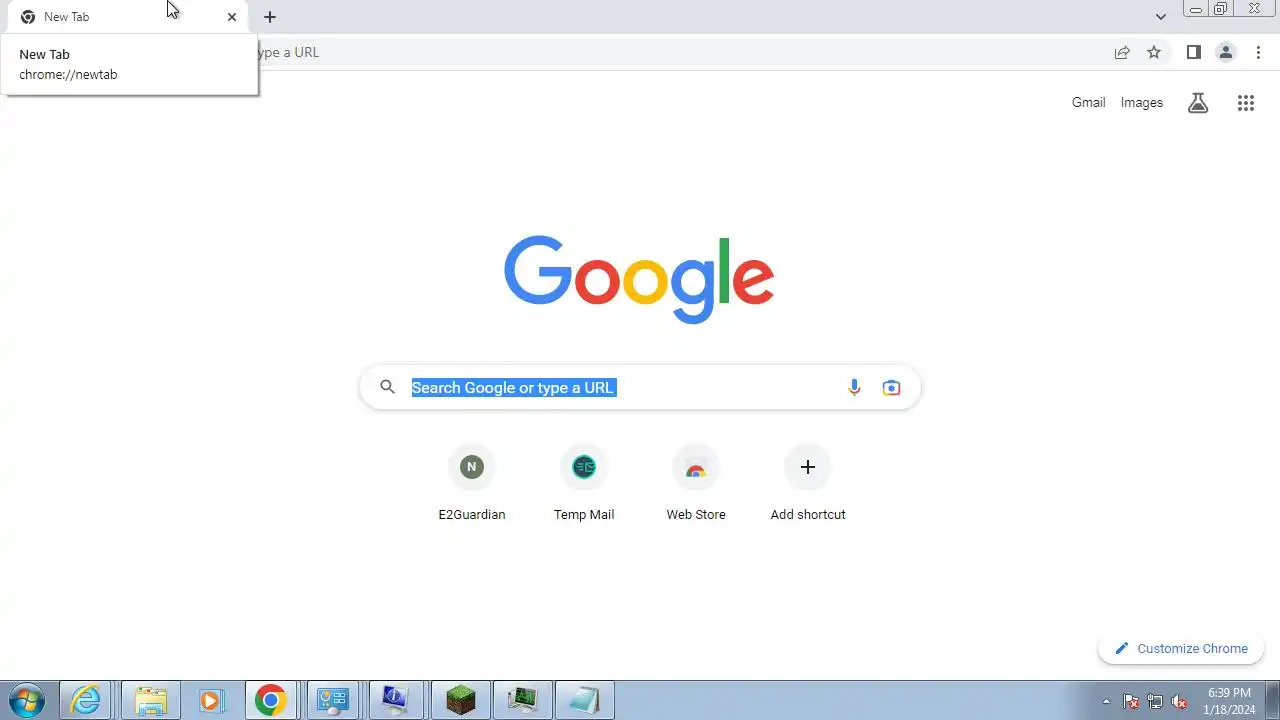Click the Show desktop strip by the clock

[x=1272, y=700]
